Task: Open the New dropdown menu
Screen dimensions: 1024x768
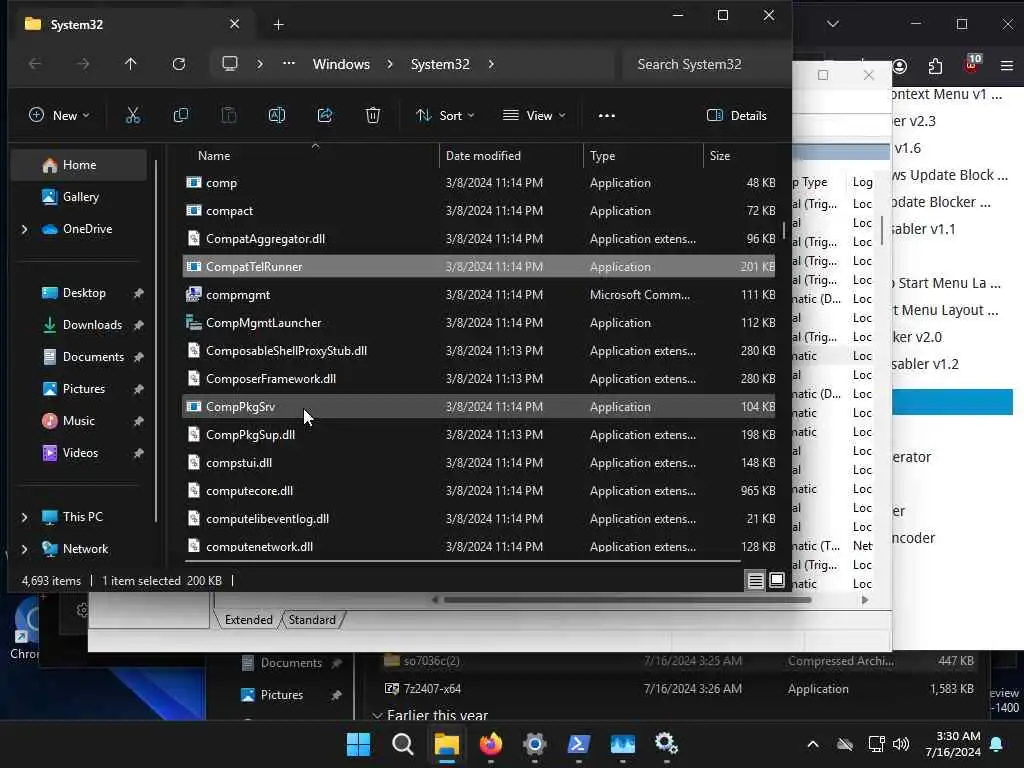Action: pos(59,116)
